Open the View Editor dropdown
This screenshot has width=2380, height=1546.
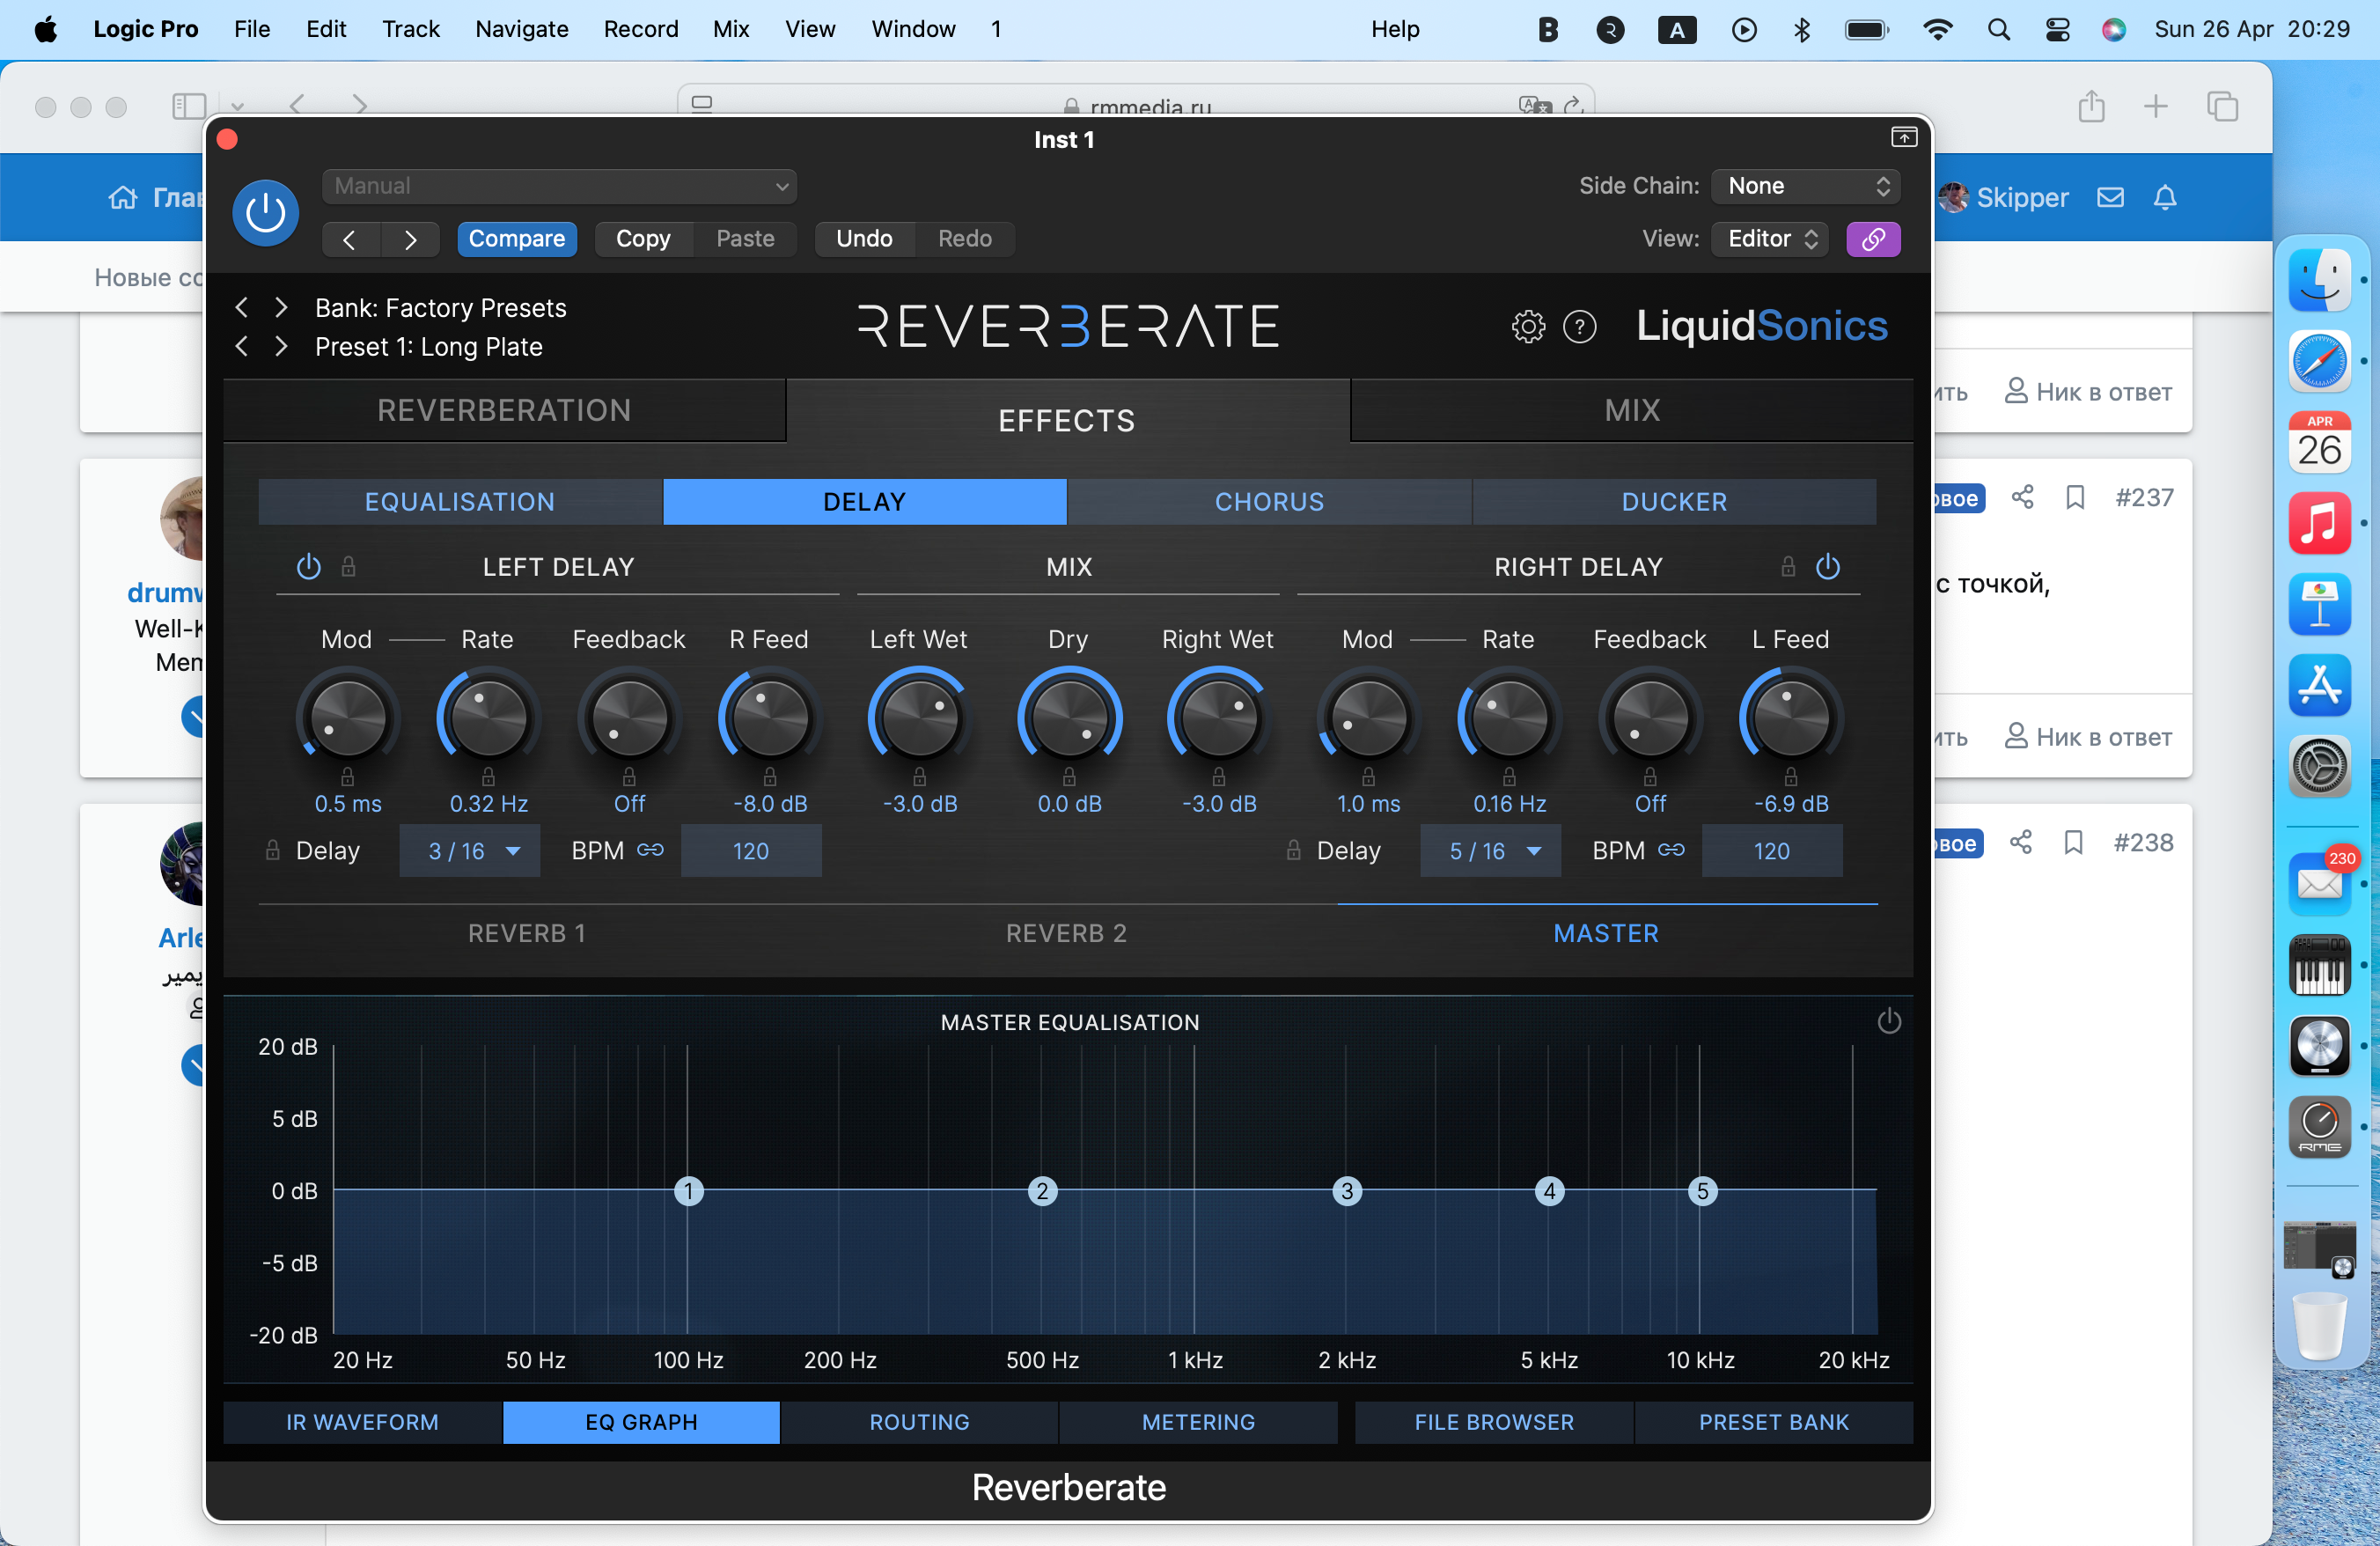click(1769, 239)
